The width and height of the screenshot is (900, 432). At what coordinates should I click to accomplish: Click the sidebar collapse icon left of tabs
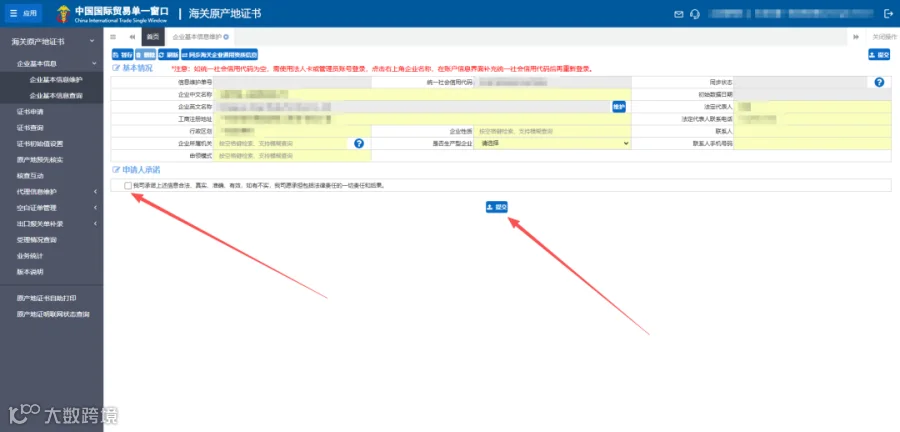point(113,37)
